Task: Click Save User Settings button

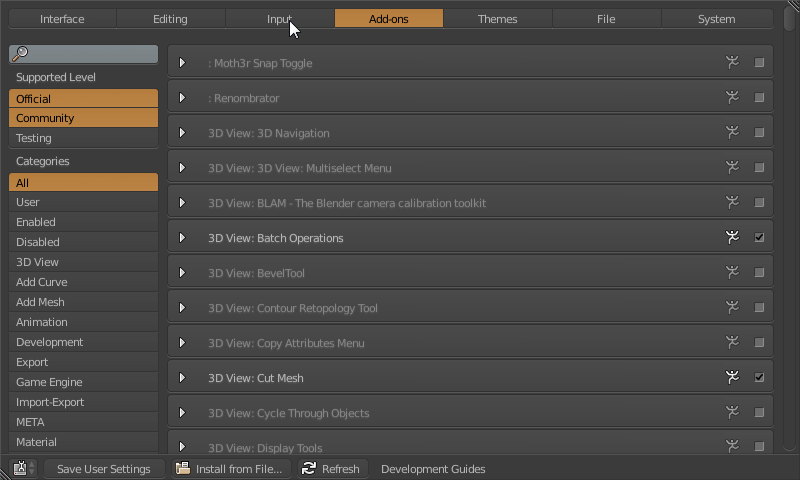Action: coord(103,469)
